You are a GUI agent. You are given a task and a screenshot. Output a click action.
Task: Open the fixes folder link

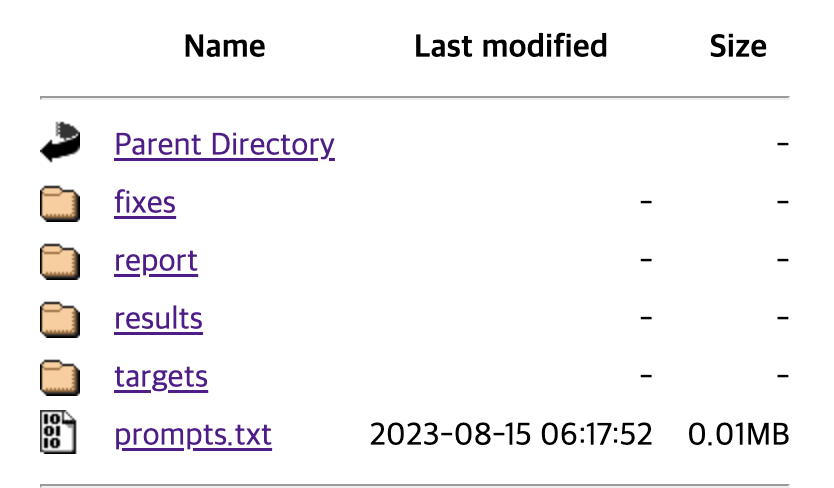point(145,202)
